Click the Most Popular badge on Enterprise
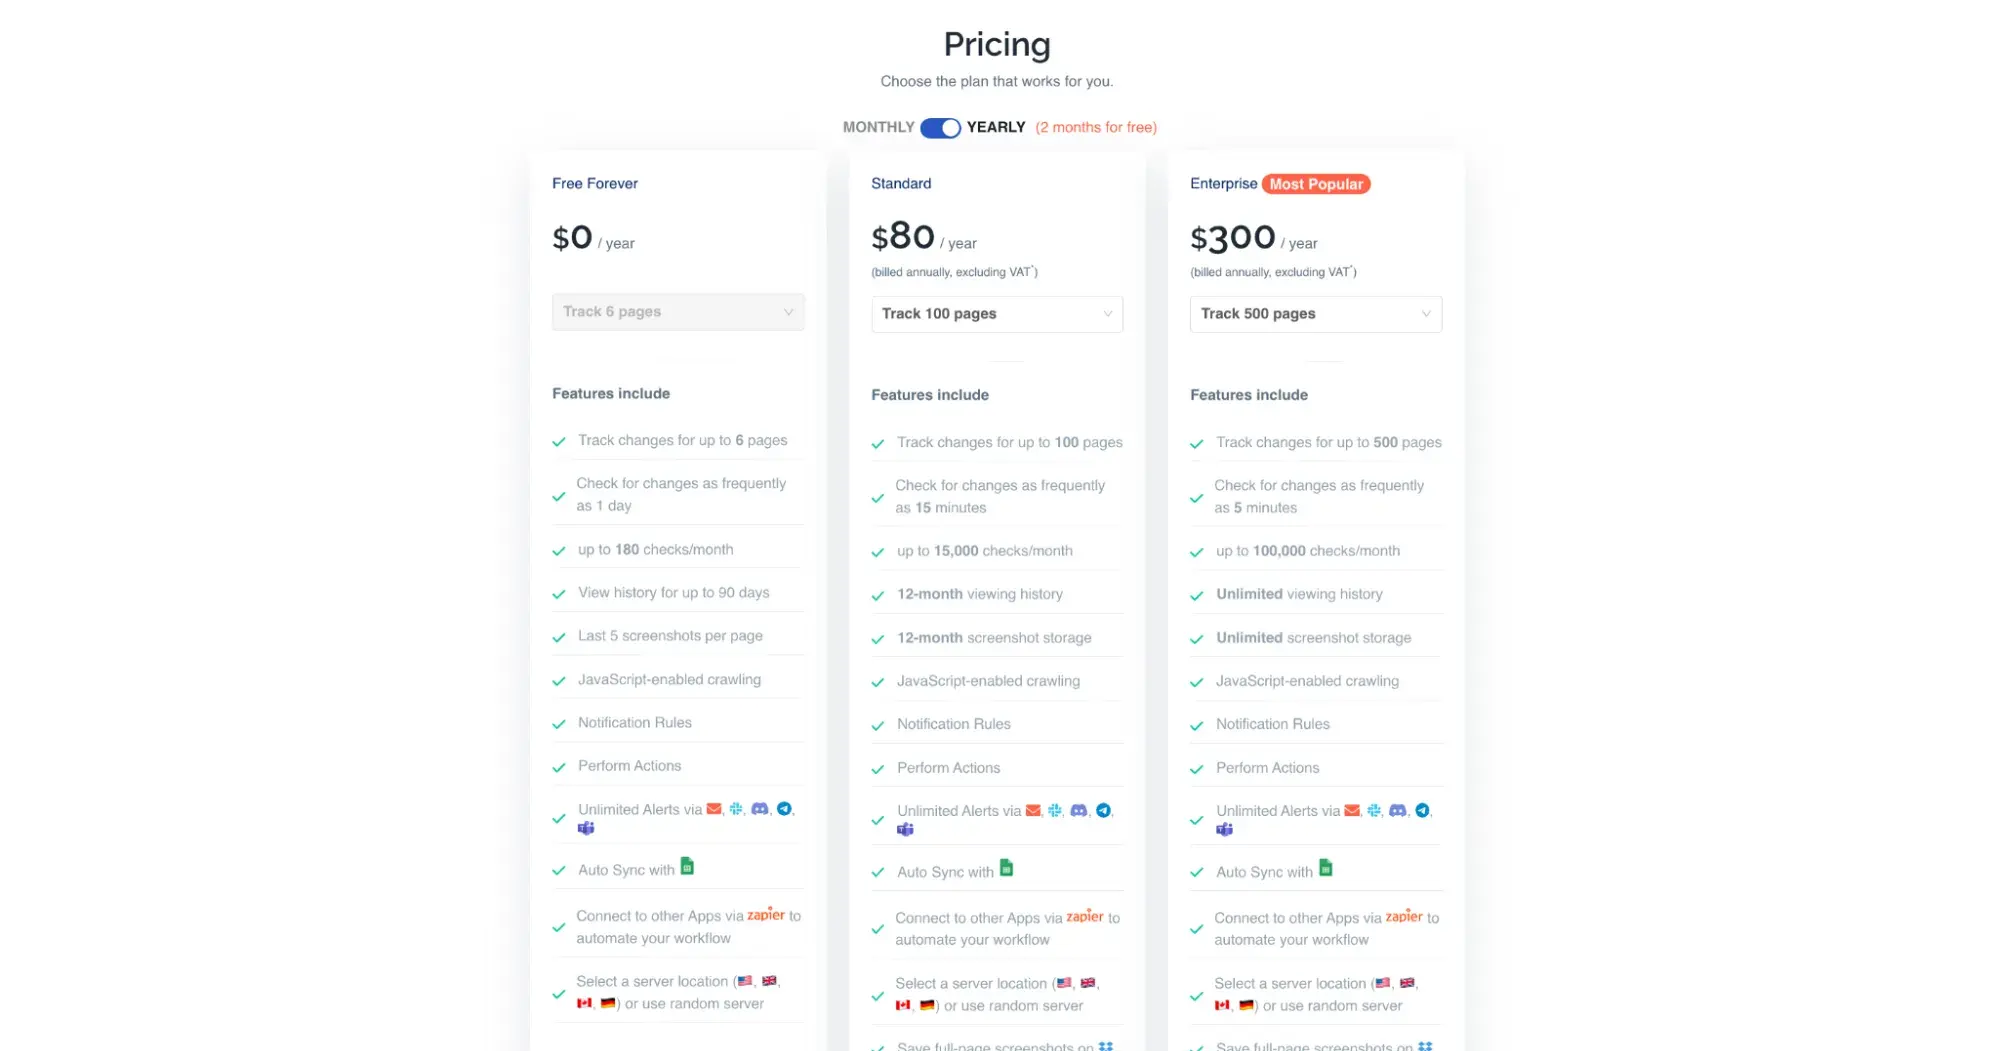The width and height of the screenshot is (1999, 1052). point(1318,183)
